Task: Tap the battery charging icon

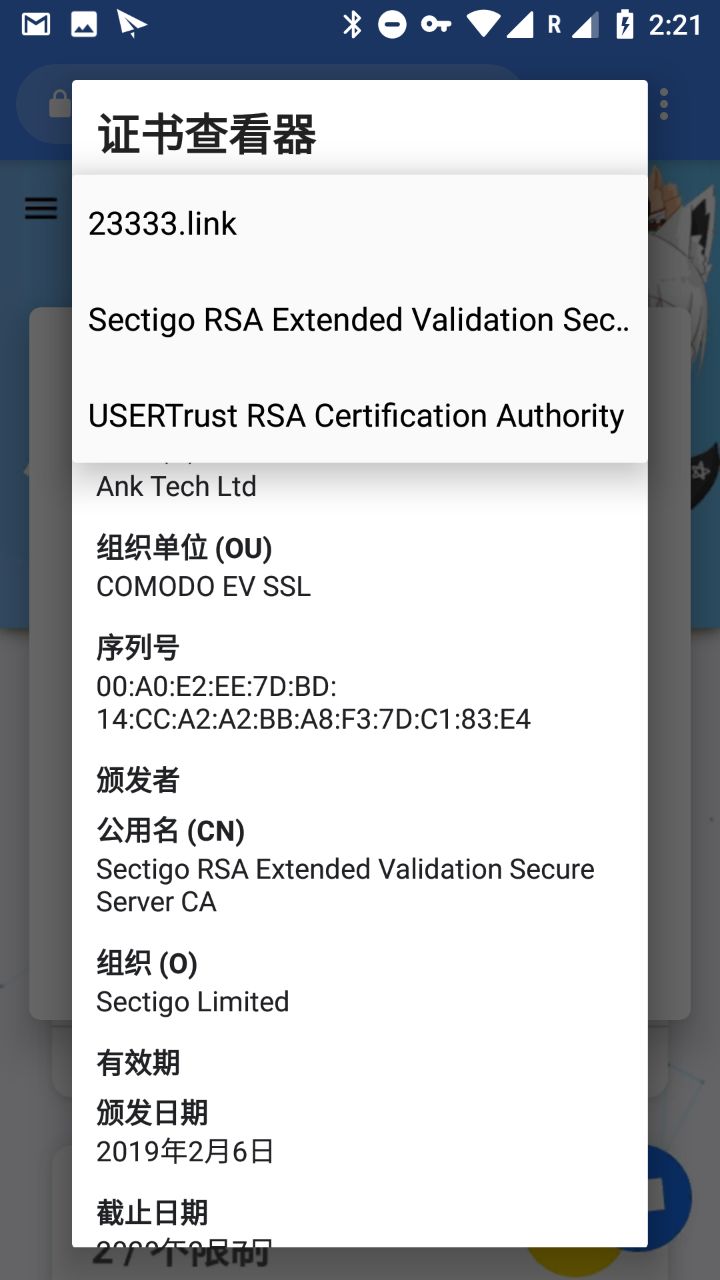Action: 625,24
